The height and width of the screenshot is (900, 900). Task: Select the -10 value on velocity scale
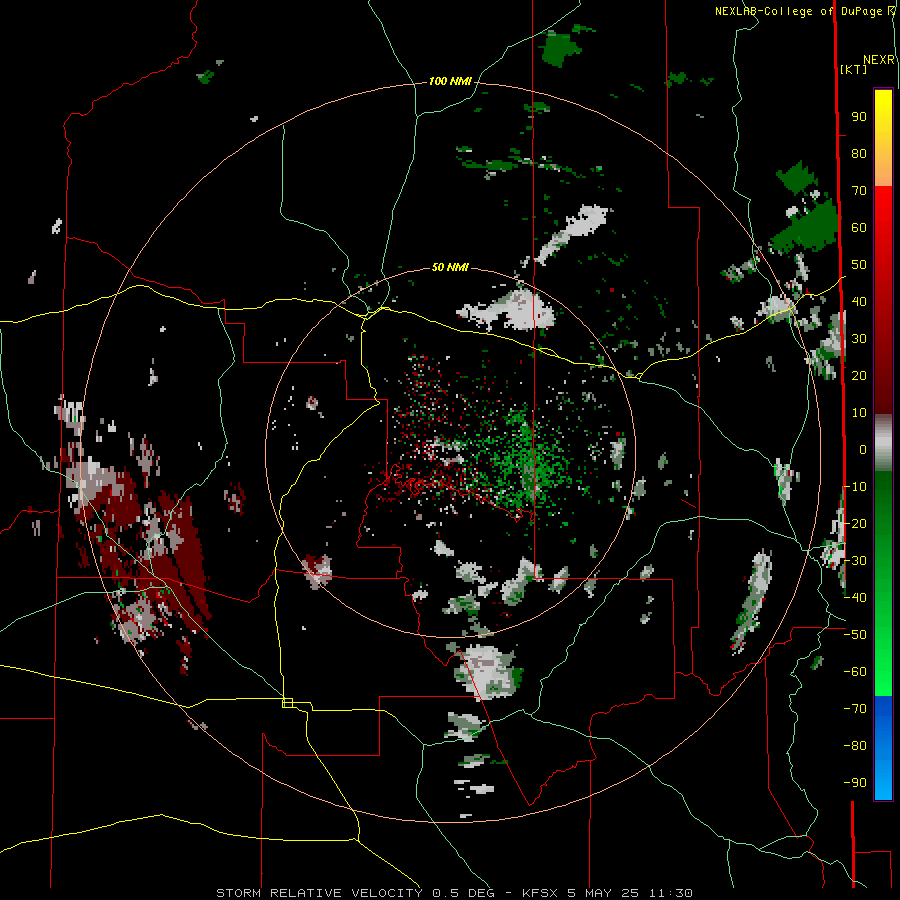855,487
